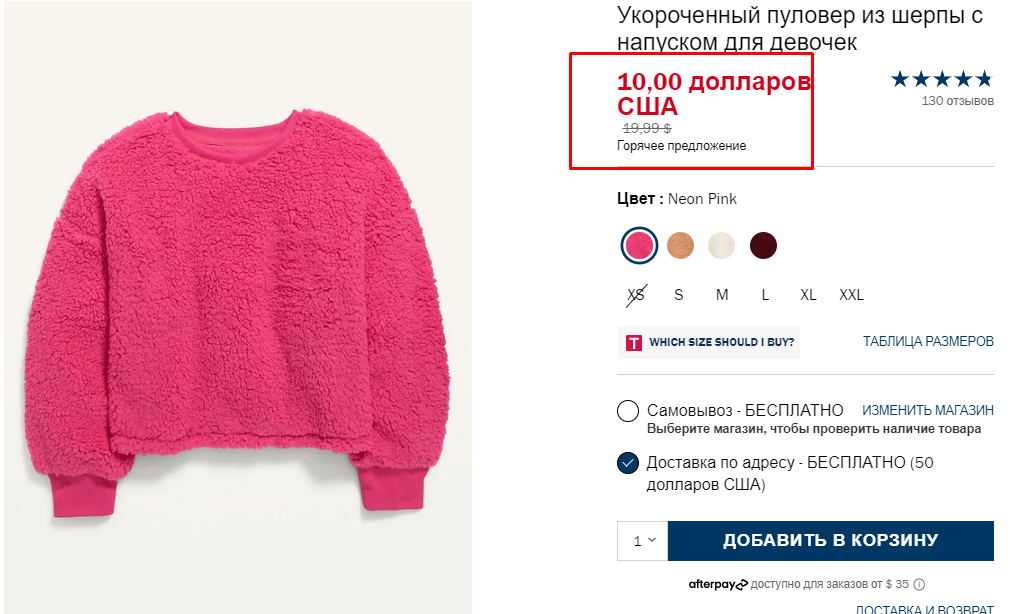Add the item via ДОБАВИТЬ В КОРЗИНУ
The height and width of the screenshot is (614, 1014).
[830, 541]
